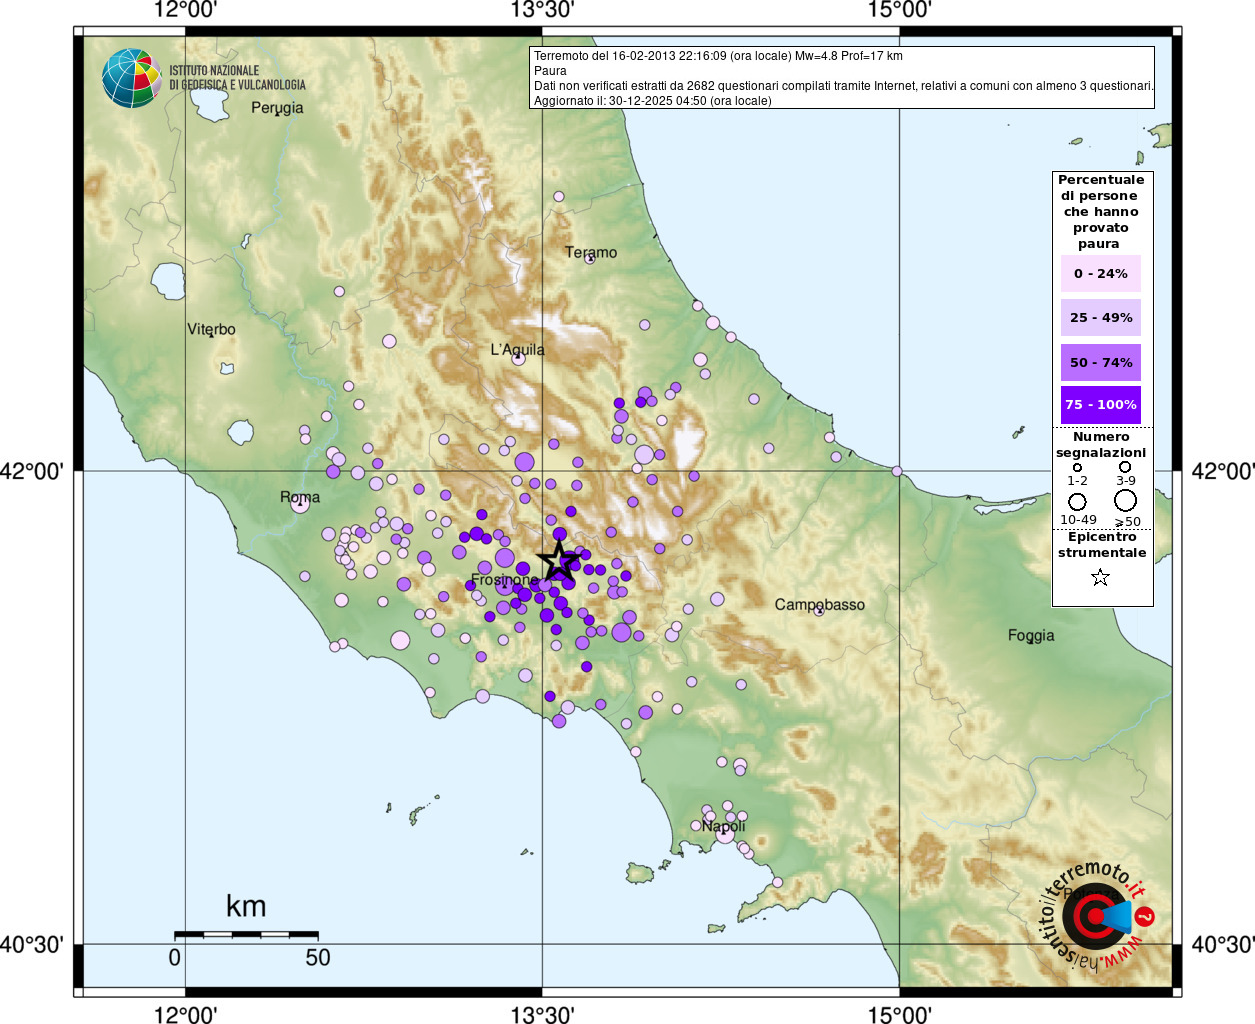Click the 'Percentuale di persone' legend heading

coord(1101,211)
